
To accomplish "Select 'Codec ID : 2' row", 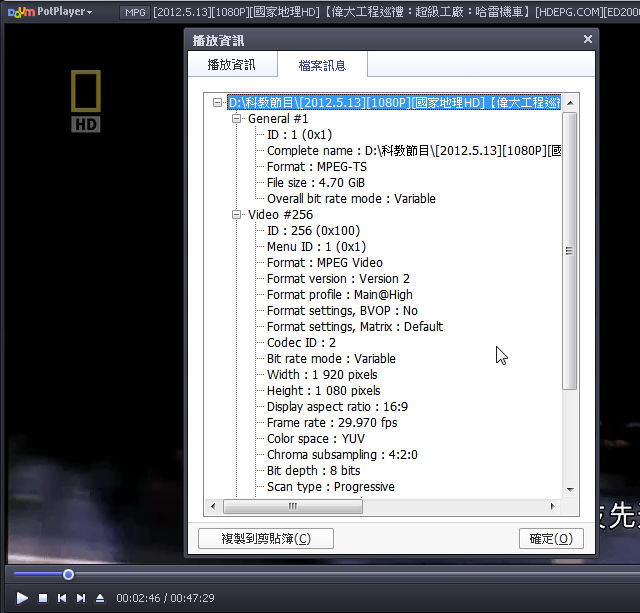I will (x=301, y=342).
